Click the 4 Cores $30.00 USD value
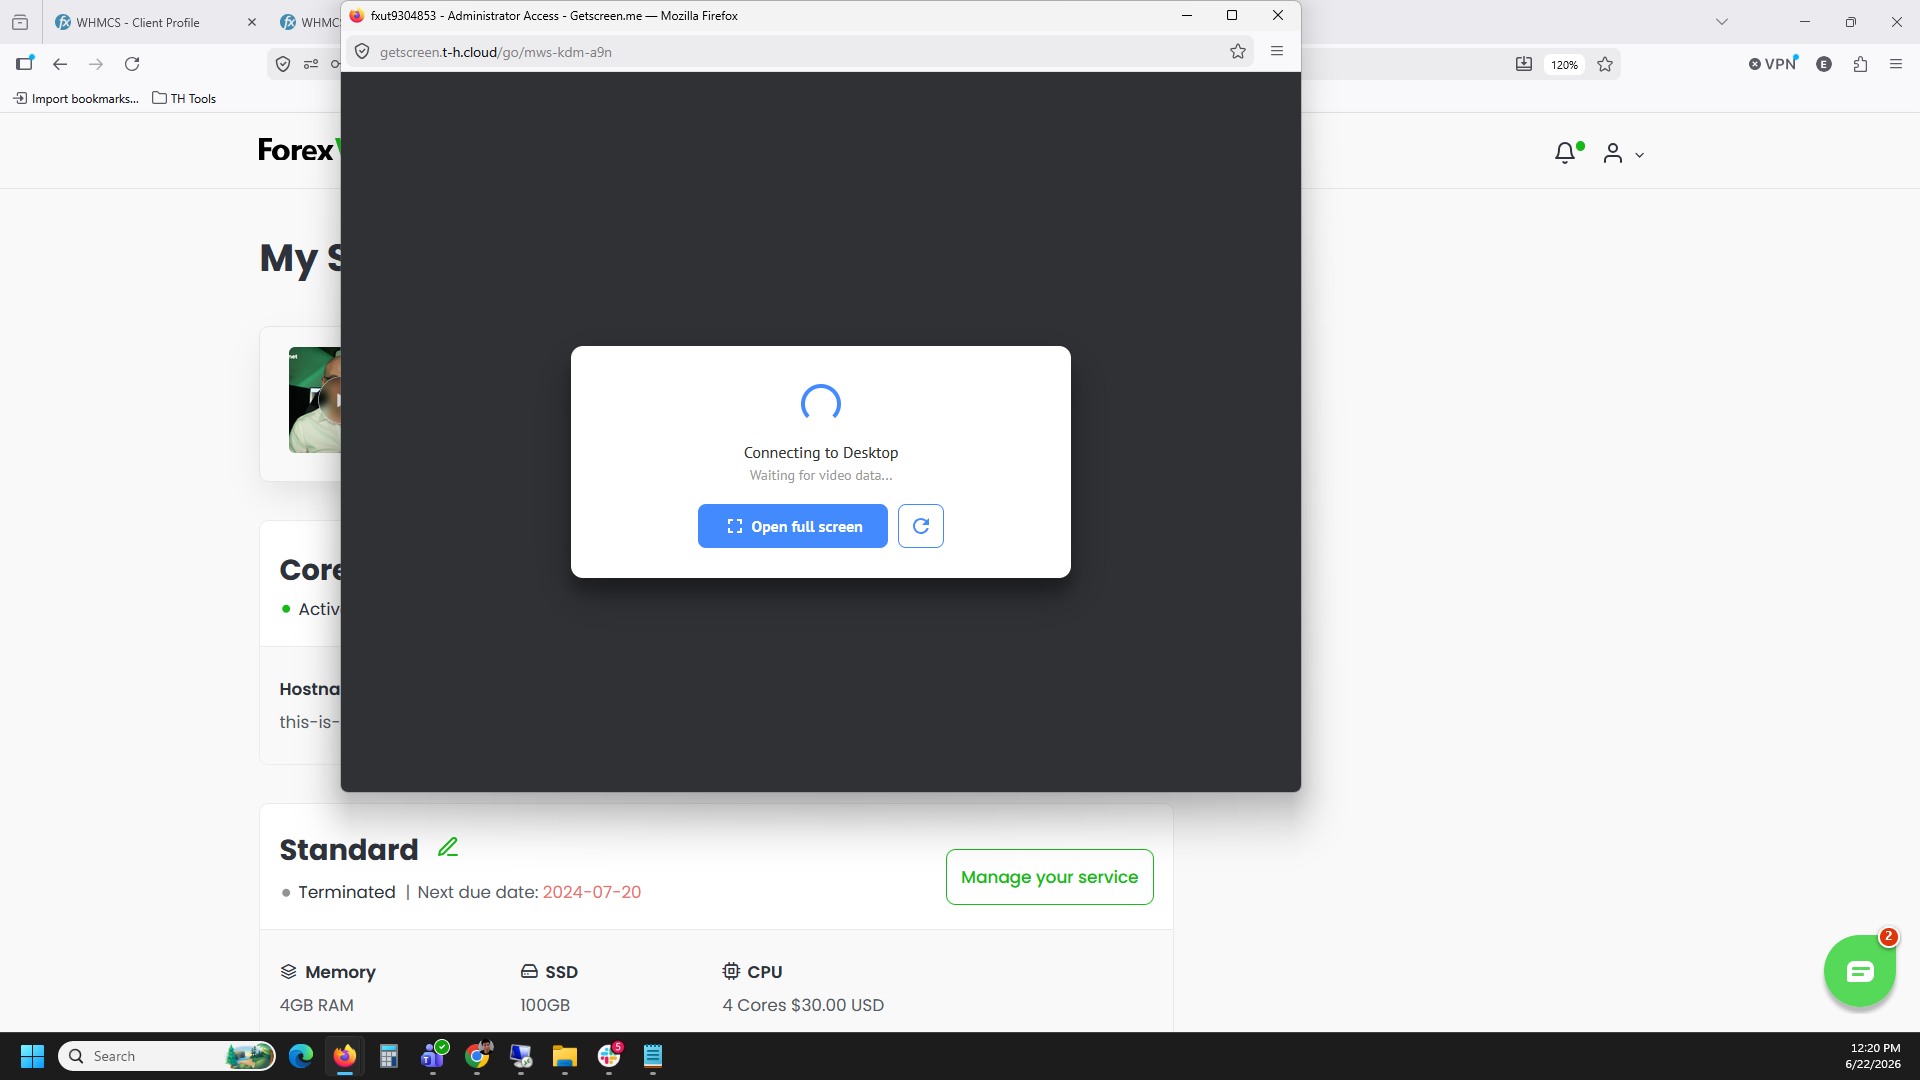The width and height of the screenshot is (1920, 1080). point(803,1005)
